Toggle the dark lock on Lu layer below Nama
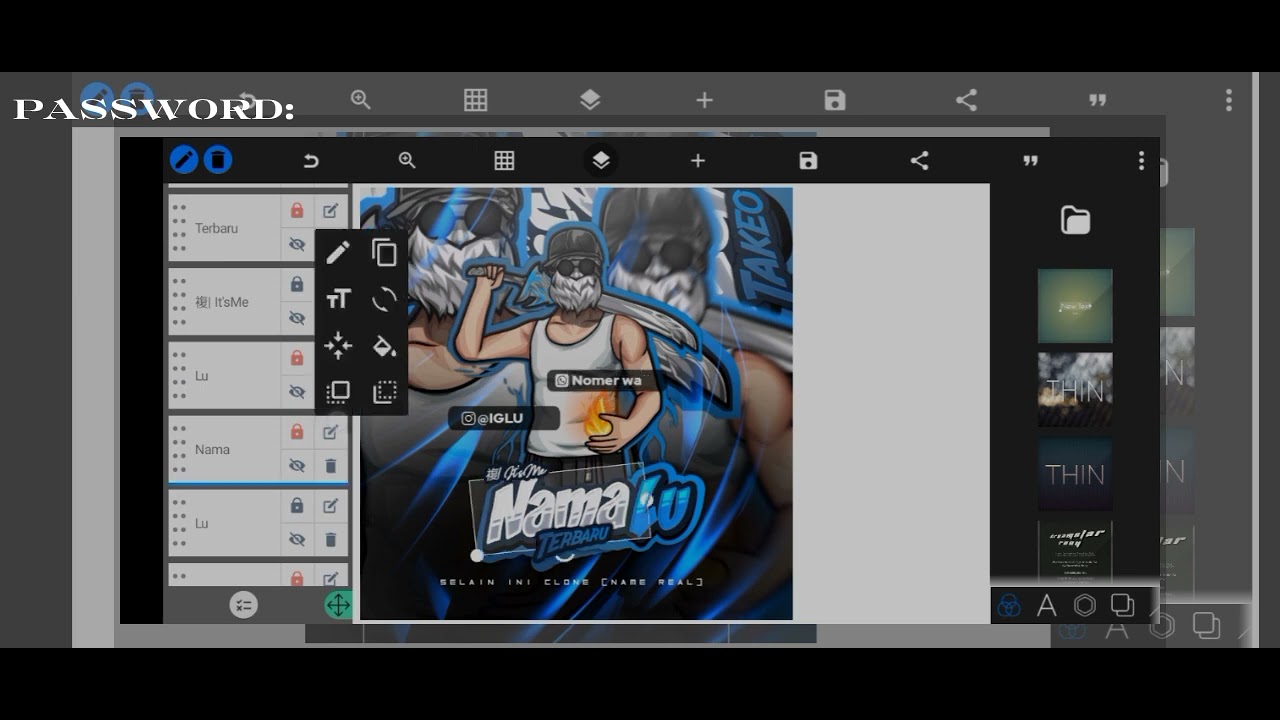Image resolution: width=1280 pixels, height=720 pixels. 297,506
